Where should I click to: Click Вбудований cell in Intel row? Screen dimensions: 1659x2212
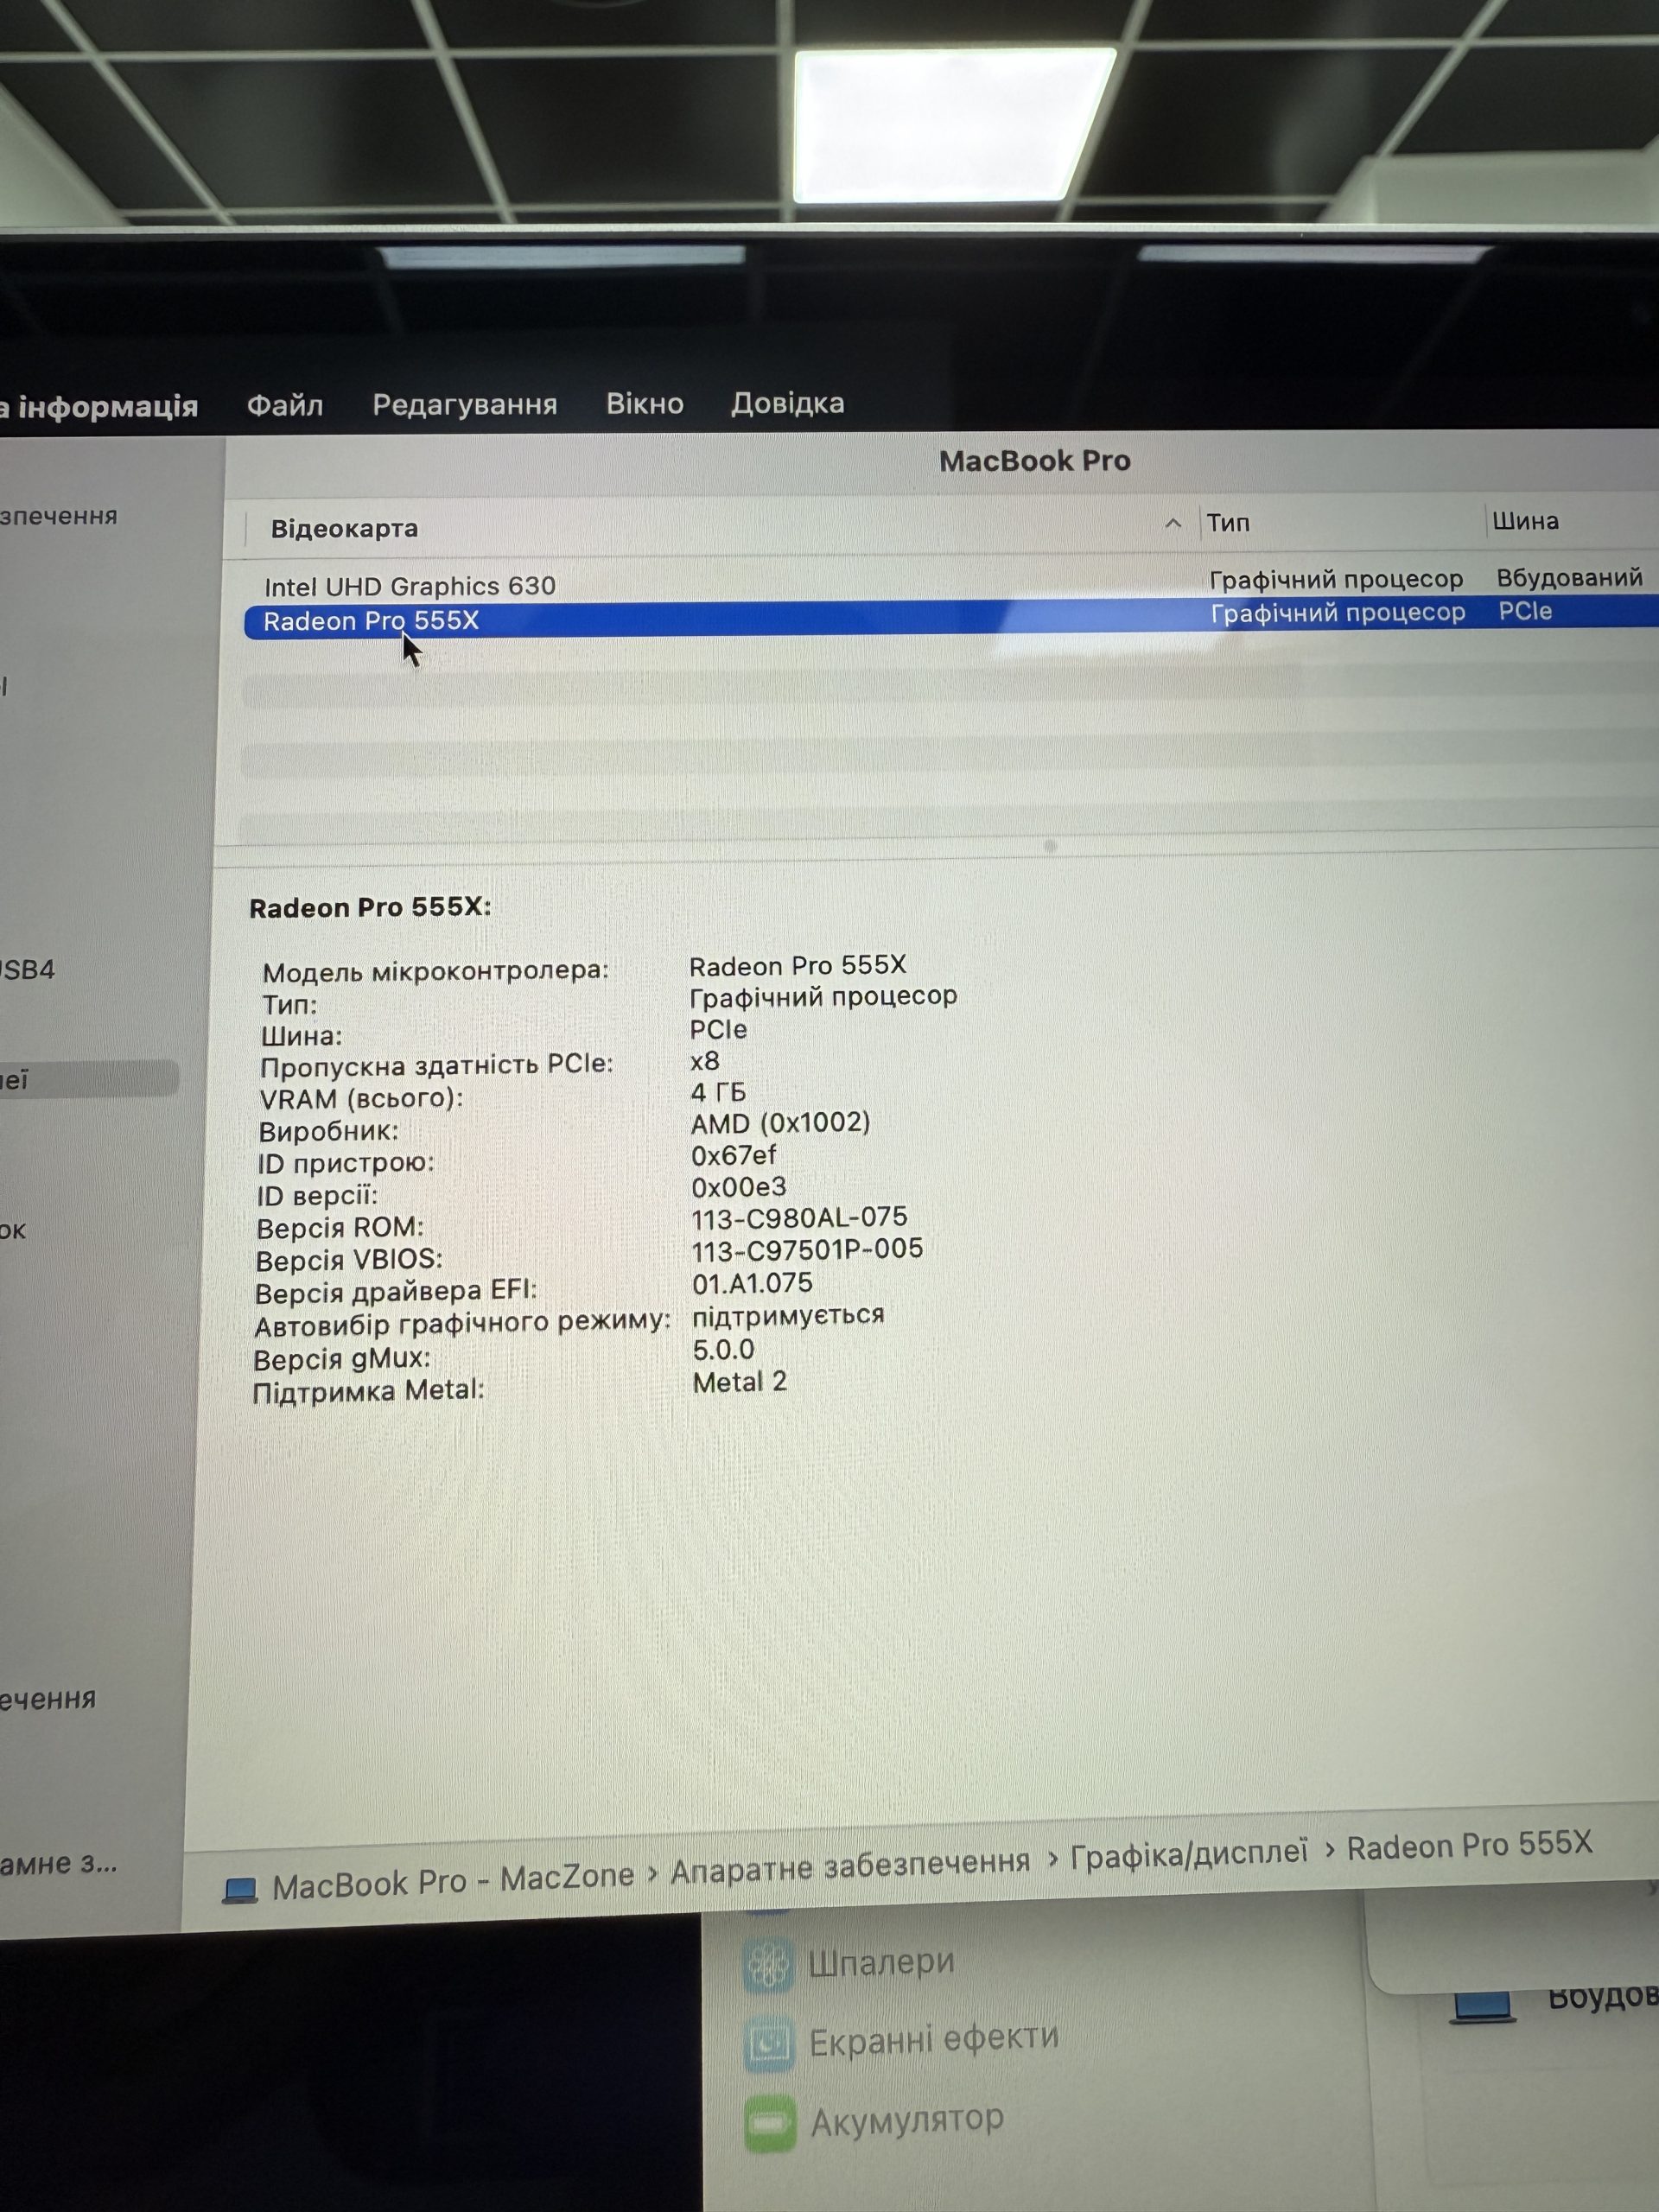[x=1569, y=577]
